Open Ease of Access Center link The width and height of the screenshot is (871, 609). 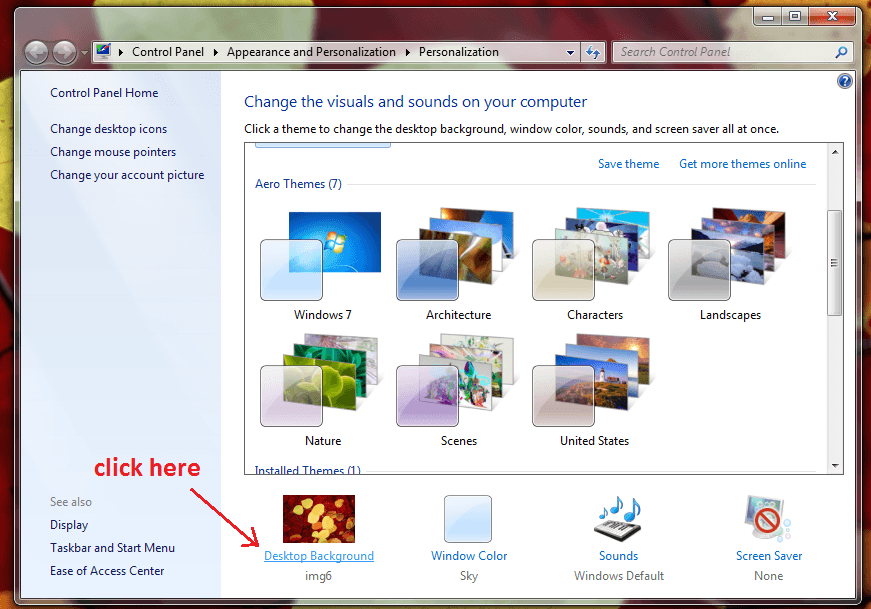pyautogui.click(x=107, y=571)
